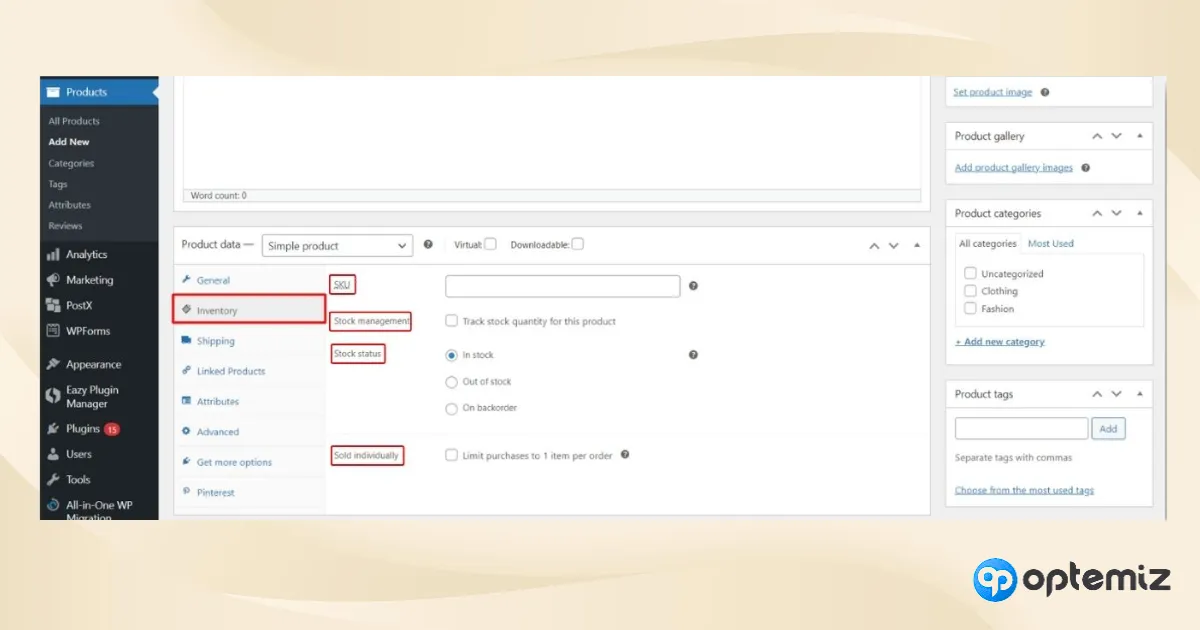Click help icon beside Add product gallery images
Viewport: 1200px width, 630px height.
(x=1085, y=168)
